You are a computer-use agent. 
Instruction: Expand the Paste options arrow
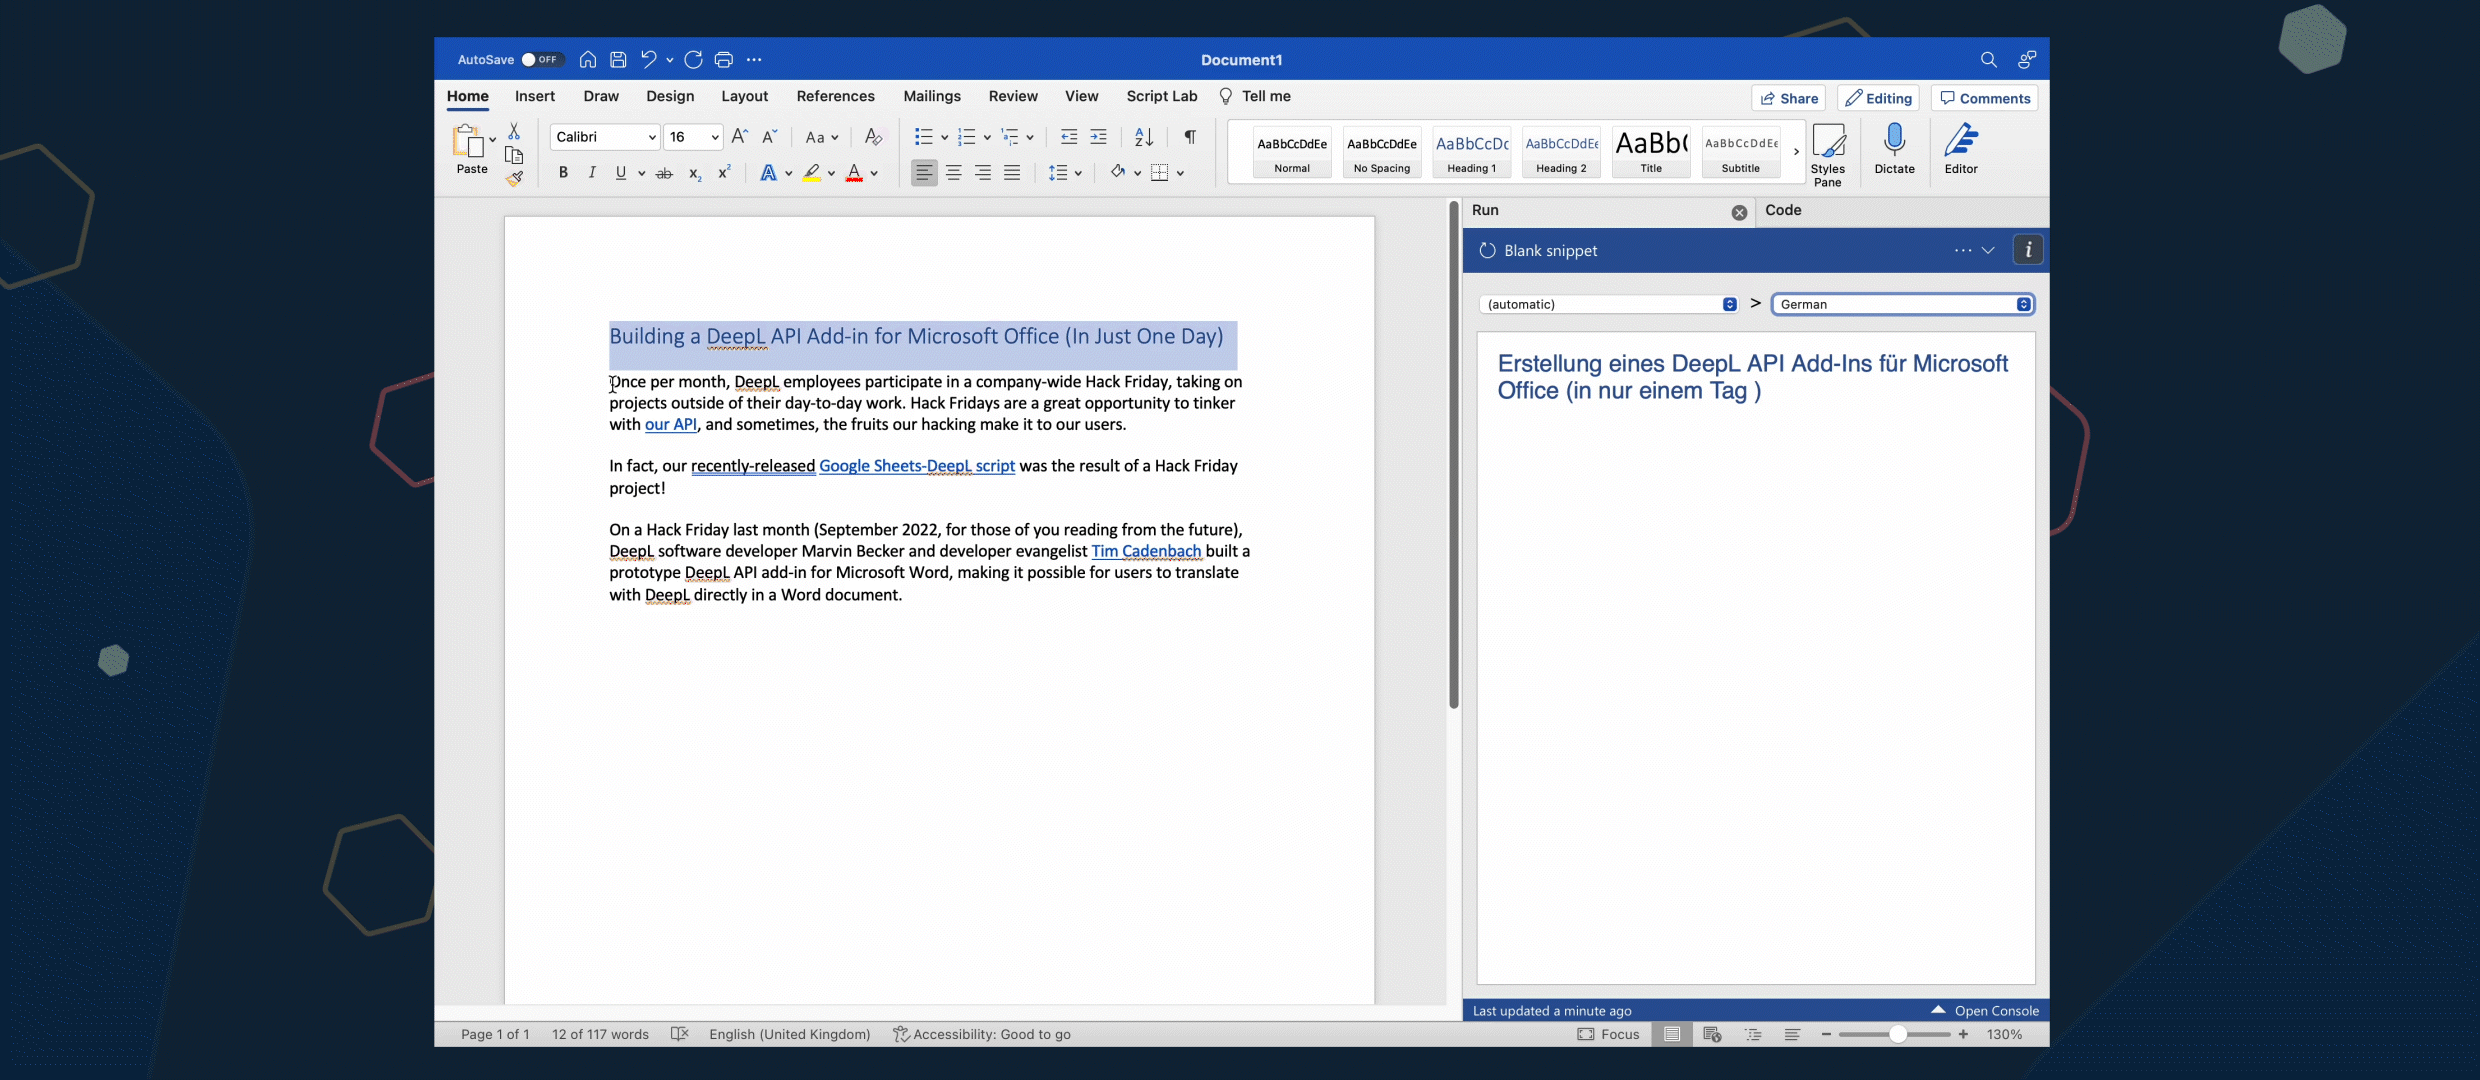(x=492, y=140)
